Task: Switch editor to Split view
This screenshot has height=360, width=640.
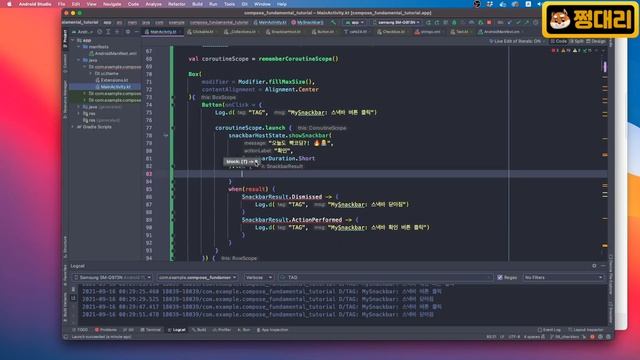Action: click(577, 41)
